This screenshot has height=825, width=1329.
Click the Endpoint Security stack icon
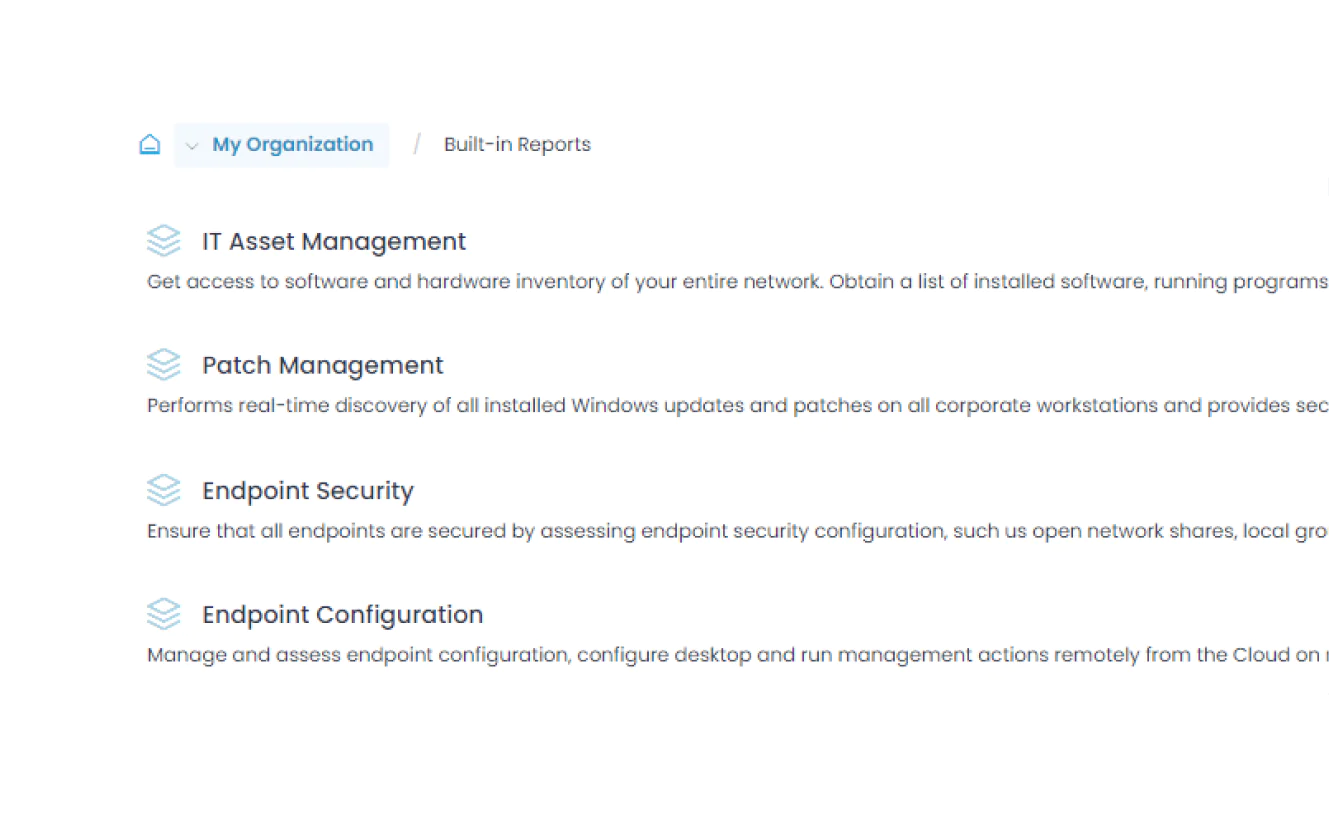click(164, 490)
